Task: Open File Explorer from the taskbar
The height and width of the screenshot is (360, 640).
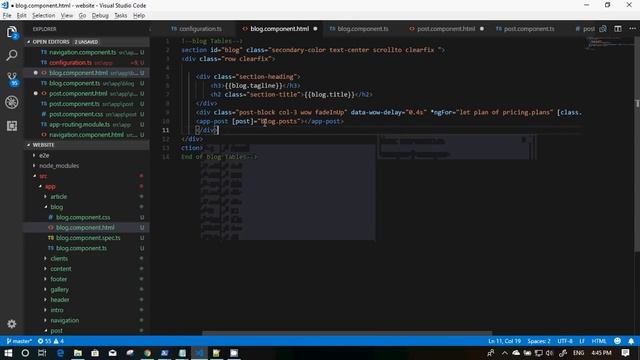Action: coord(78,353)
